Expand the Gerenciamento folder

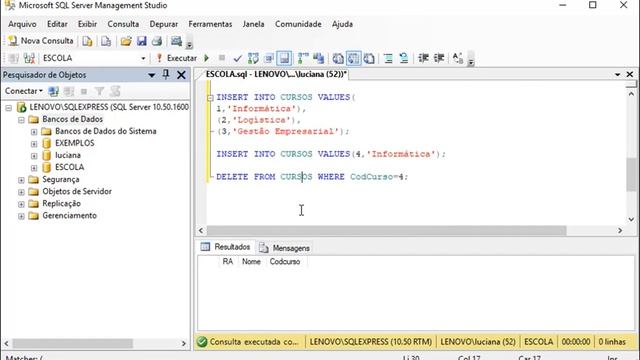coord(21,216)
